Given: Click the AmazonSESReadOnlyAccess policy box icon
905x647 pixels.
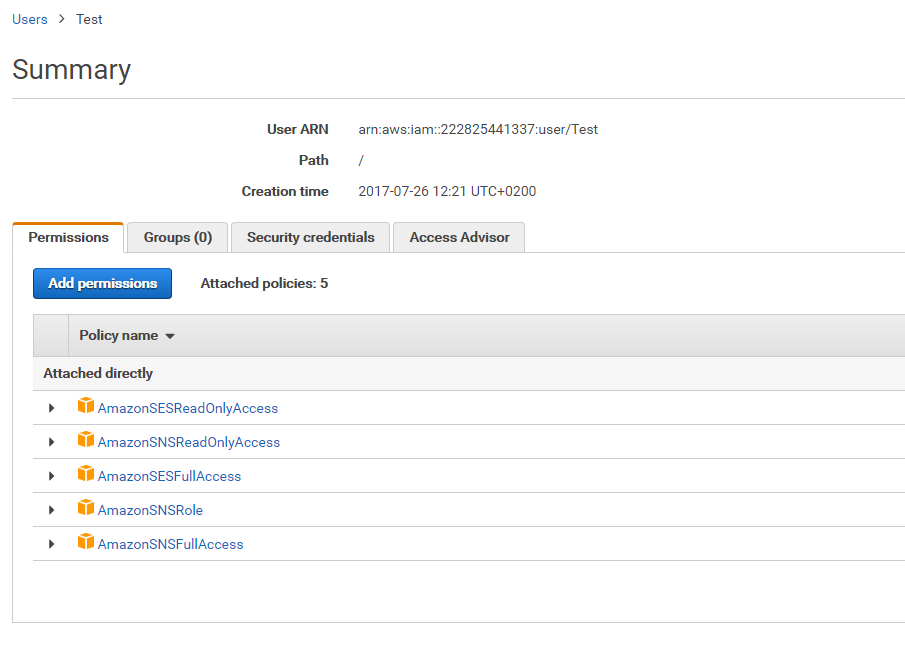Looking at the screenshot, I should [x=86, y=406].
